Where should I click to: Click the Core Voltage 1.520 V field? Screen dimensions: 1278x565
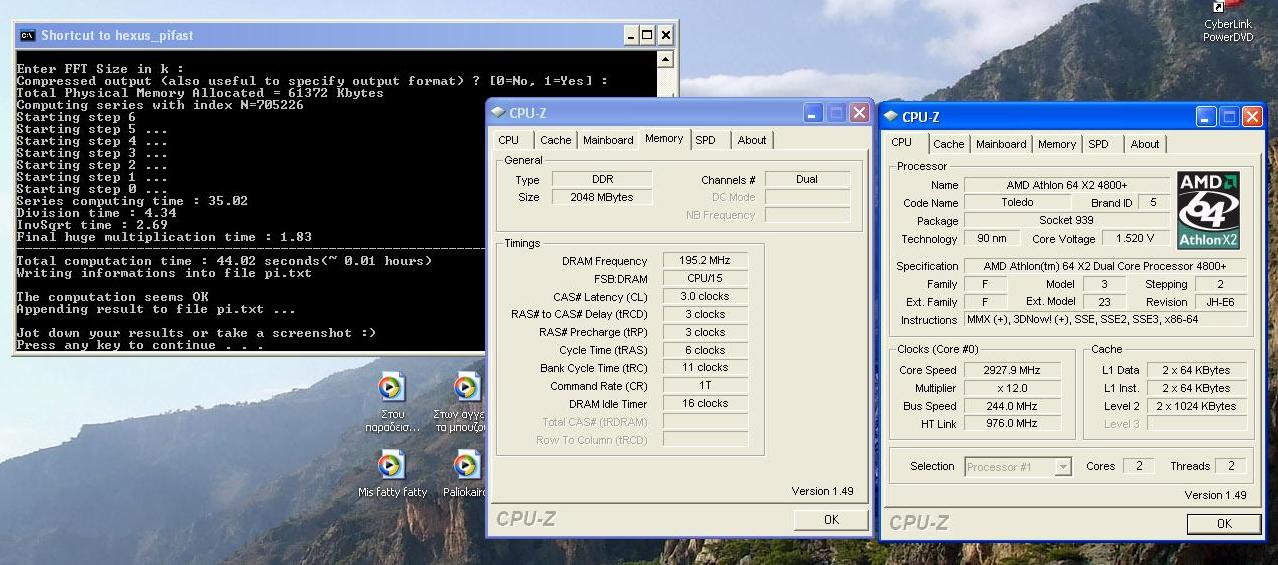coord(1135,239)
